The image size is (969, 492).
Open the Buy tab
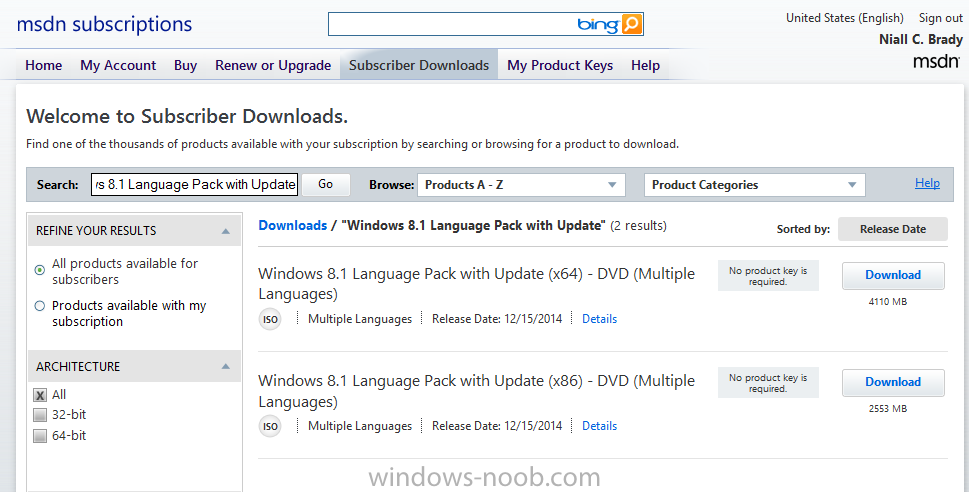point(185,66)
